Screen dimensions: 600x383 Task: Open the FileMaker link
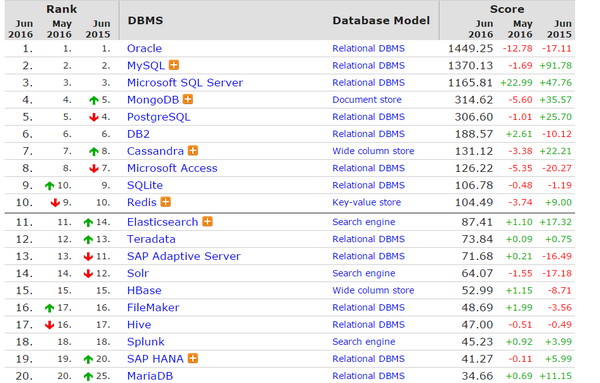click(153, 307)
